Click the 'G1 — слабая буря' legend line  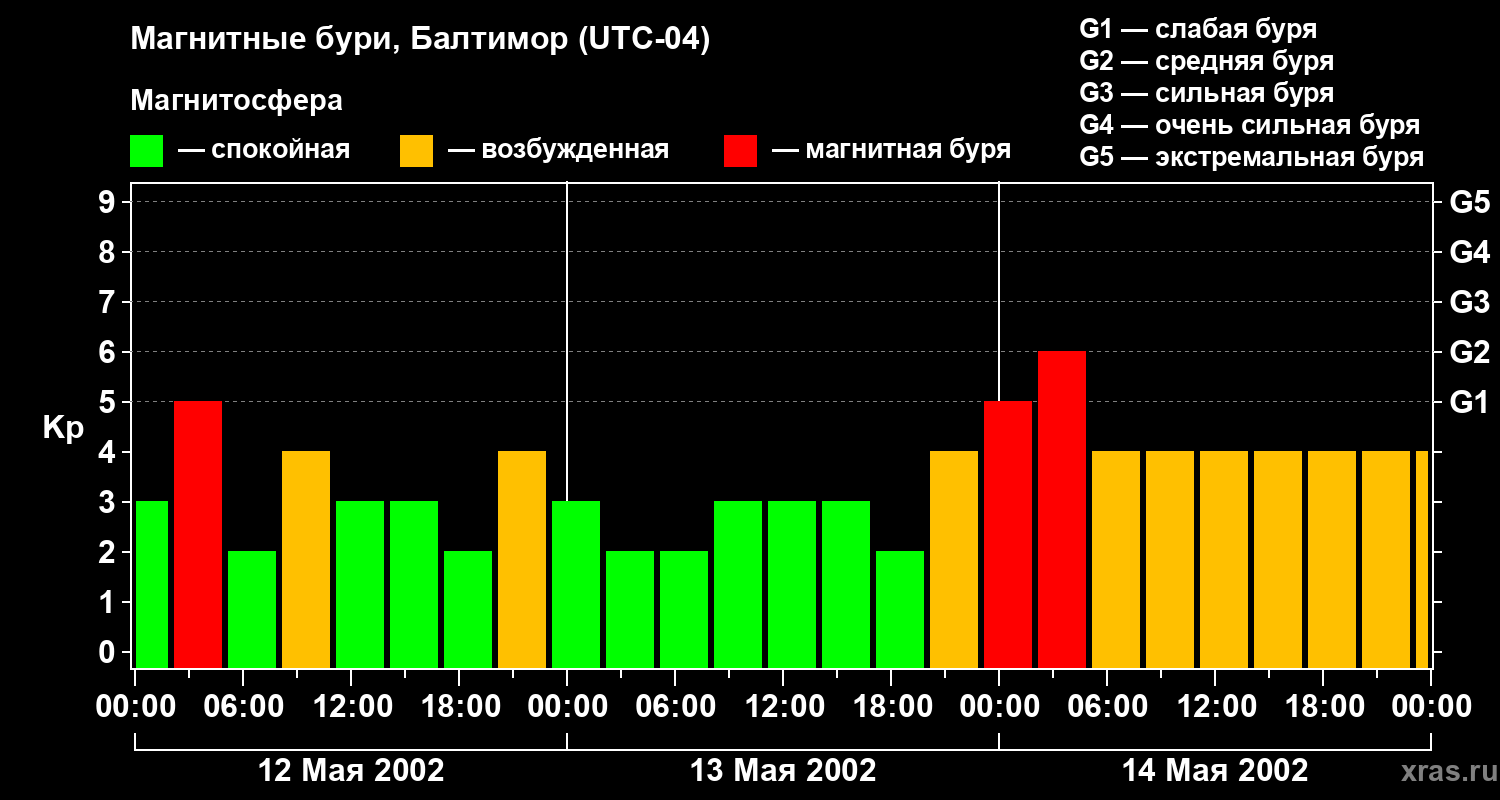[1197, 29]
